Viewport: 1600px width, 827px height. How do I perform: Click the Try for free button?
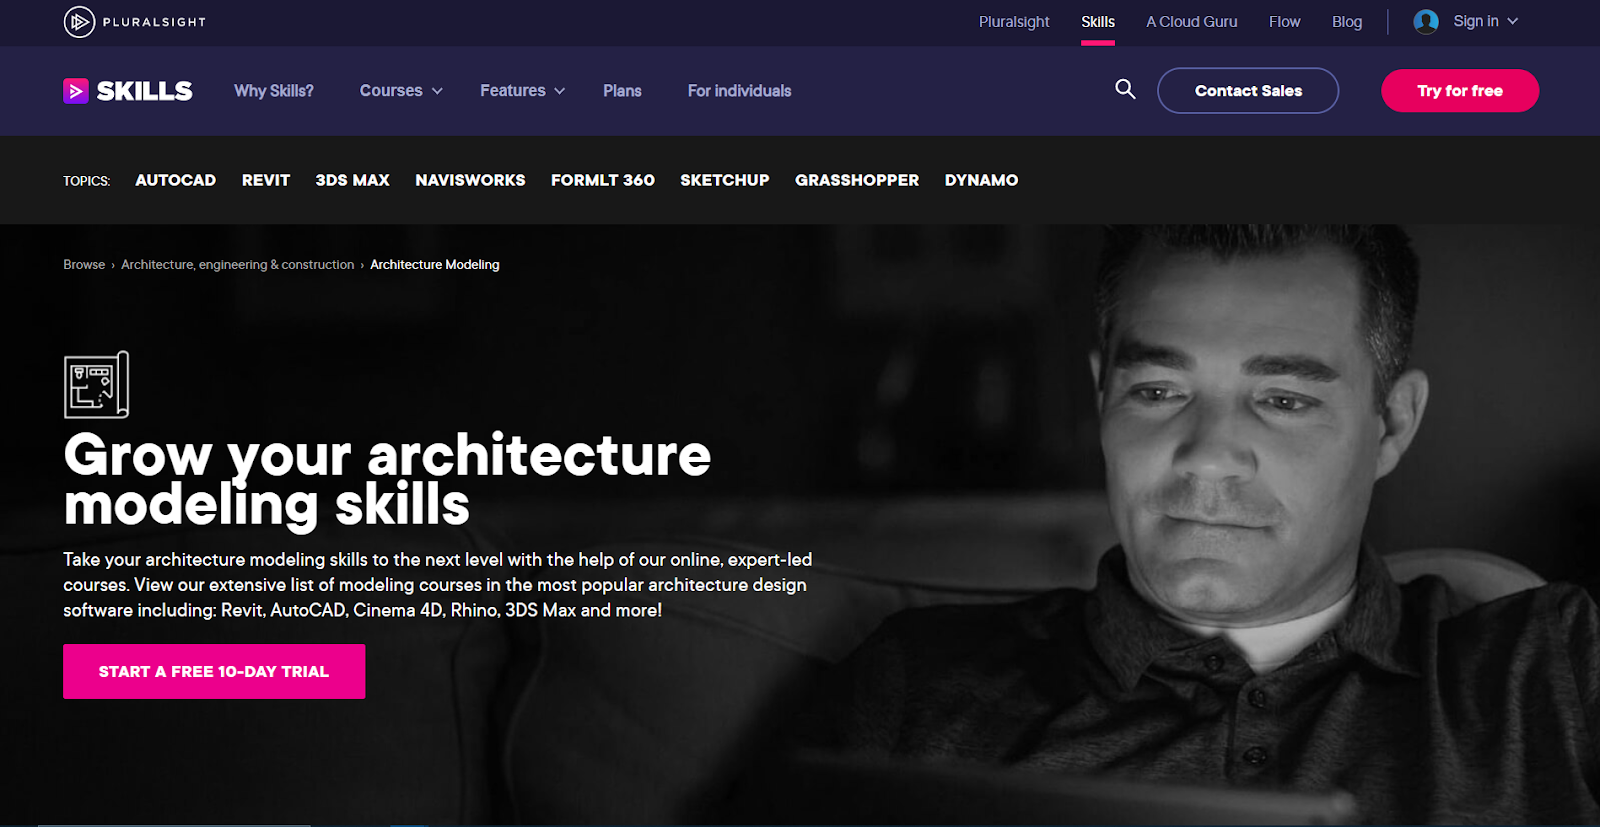pyautogui.click(x=1460, y=90)
